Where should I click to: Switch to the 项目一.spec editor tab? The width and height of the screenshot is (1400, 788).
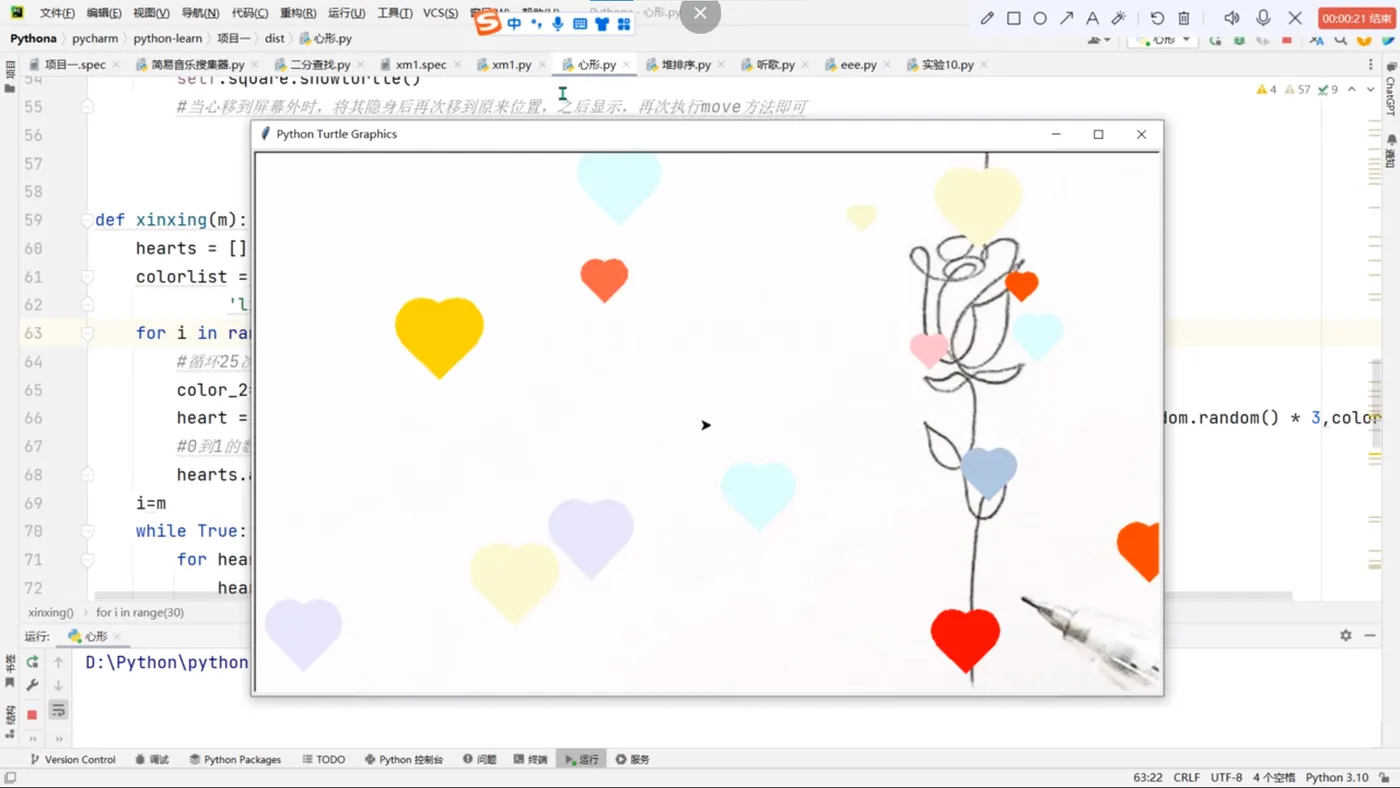[75, 64]
